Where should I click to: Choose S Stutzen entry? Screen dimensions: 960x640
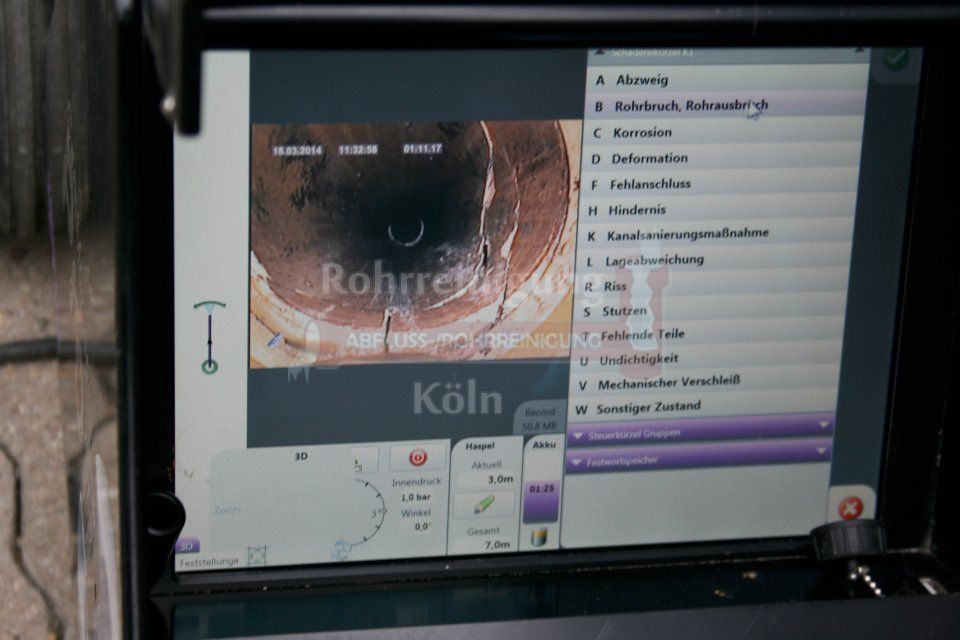(710, 311)
